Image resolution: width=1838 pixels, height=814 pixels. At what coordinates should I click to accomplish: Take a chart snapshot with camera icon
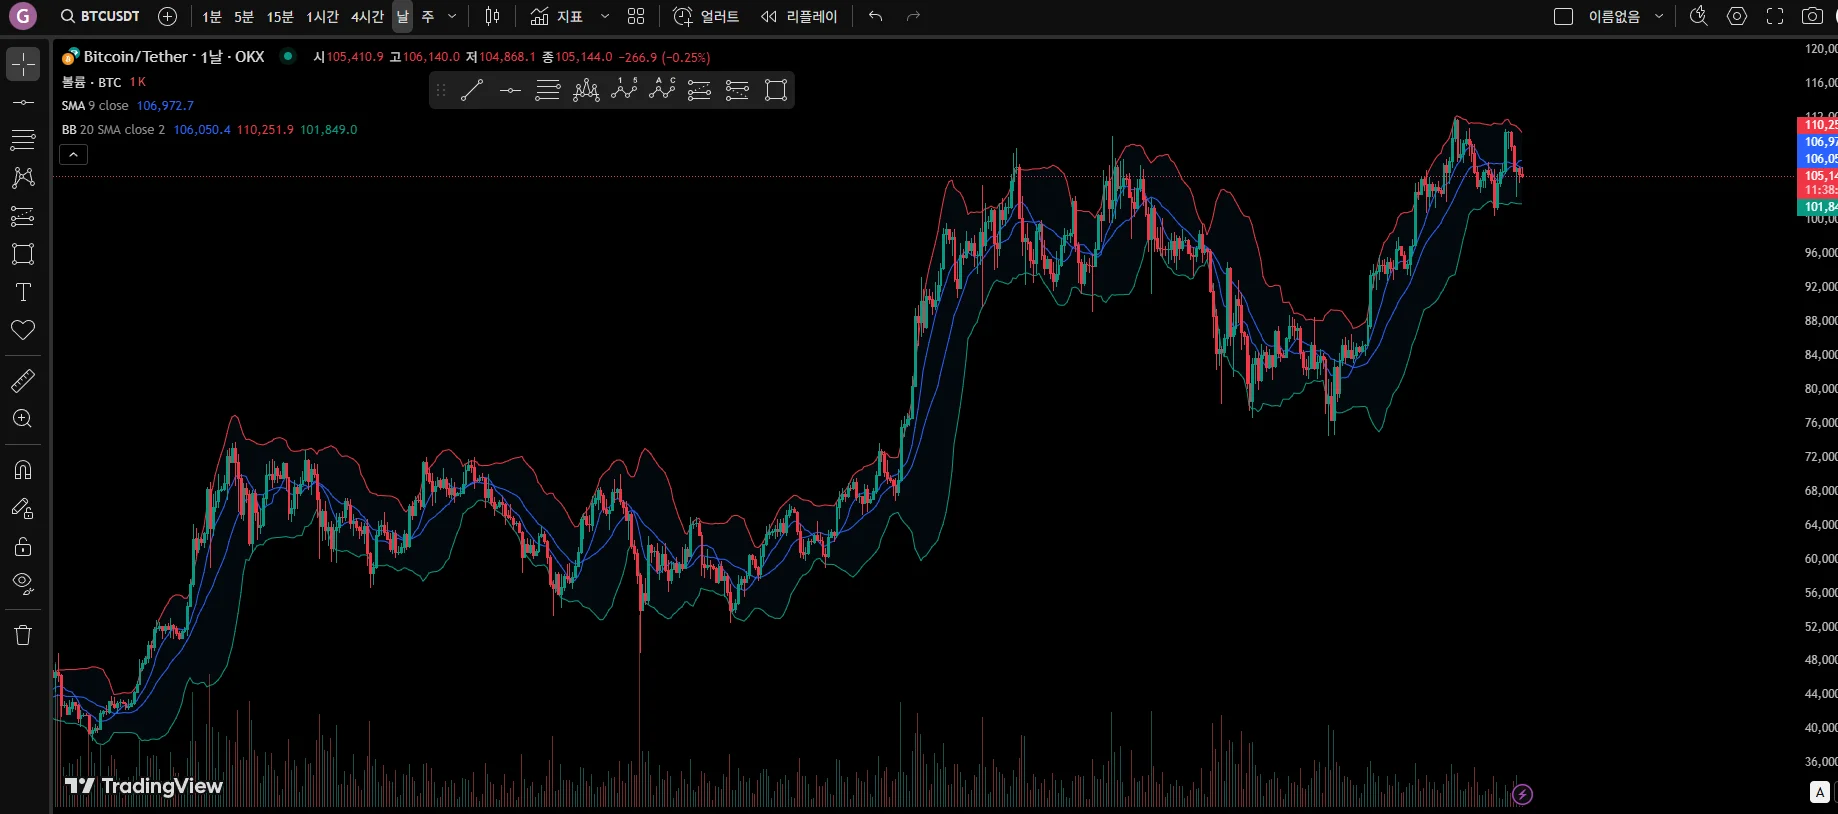1812,16
